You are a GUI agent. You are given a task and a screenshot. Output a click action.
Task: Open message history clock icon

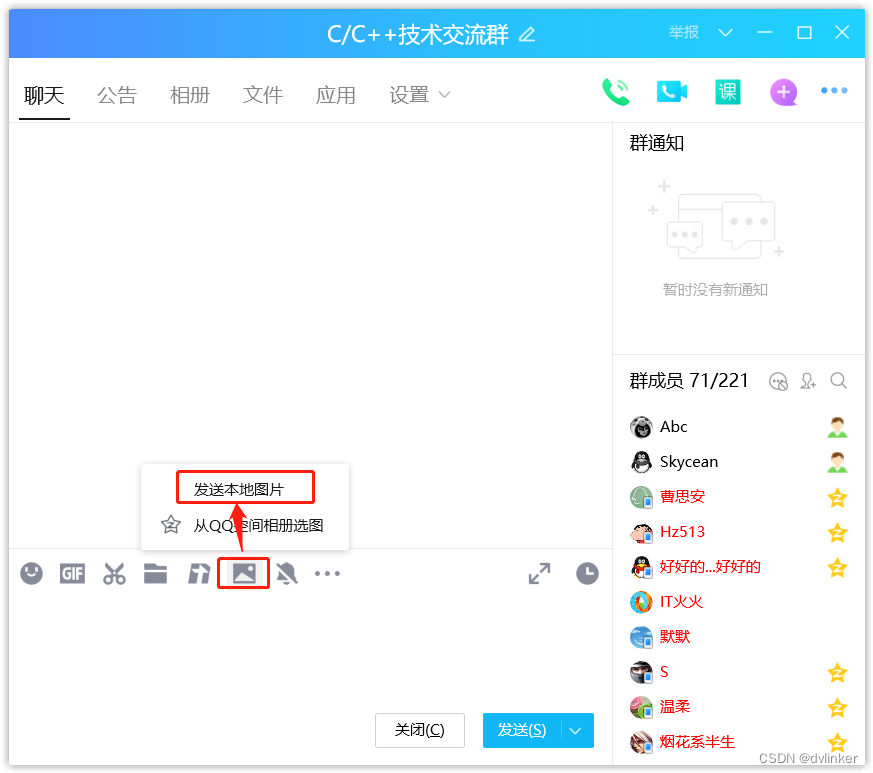click(x=587, y=574)
